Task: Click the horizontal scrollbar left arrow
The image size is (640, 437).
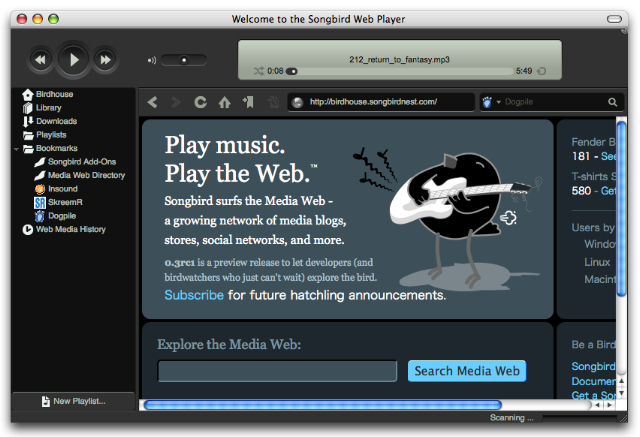Action: pos(598,405)
